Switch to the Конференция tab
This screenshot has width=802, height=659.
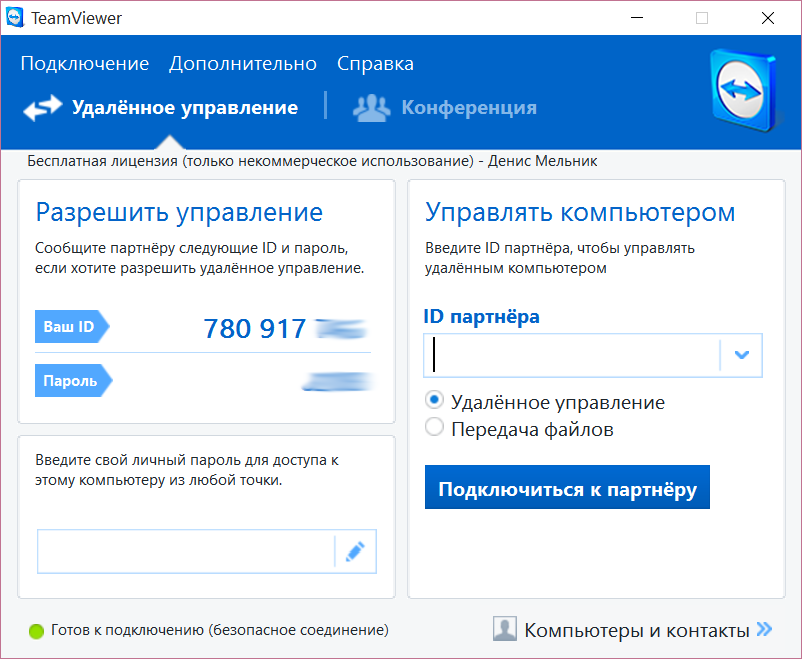pos(445,108)
